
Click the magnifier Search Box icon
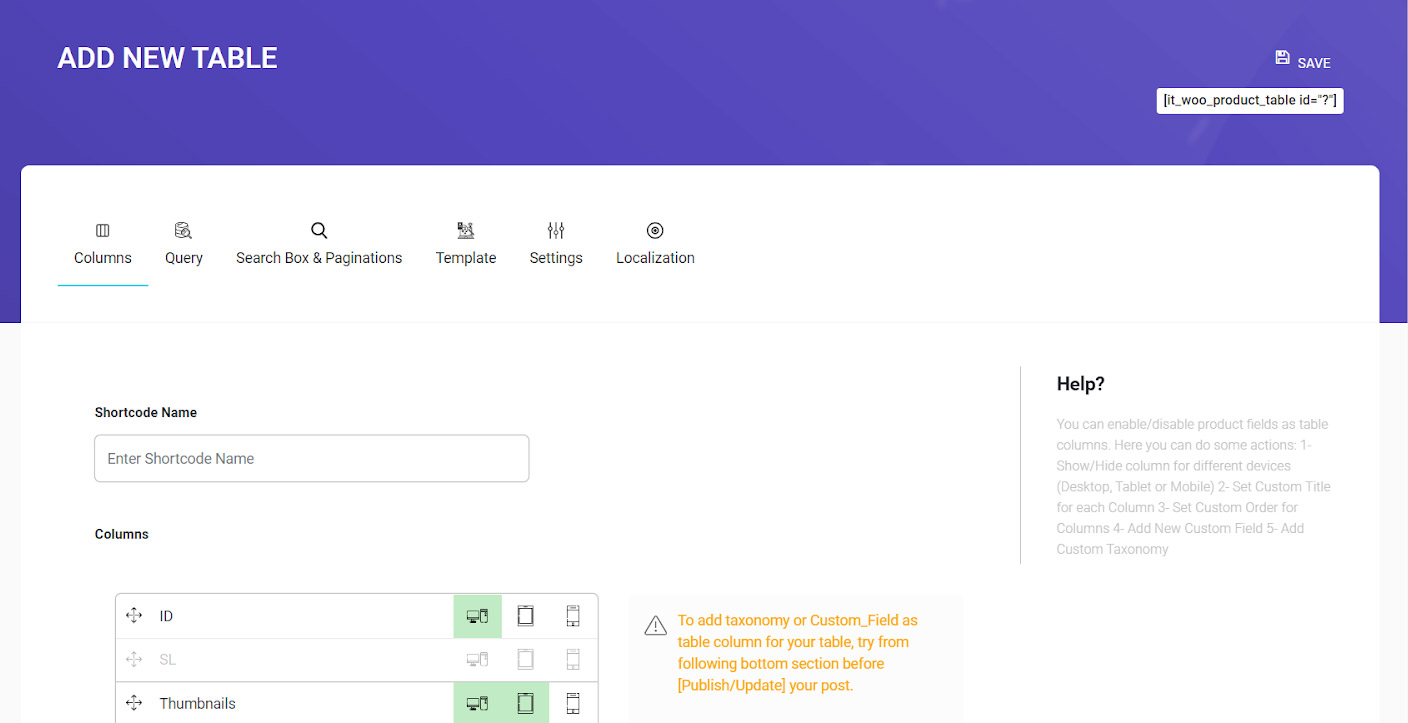(x=319, y=231)
